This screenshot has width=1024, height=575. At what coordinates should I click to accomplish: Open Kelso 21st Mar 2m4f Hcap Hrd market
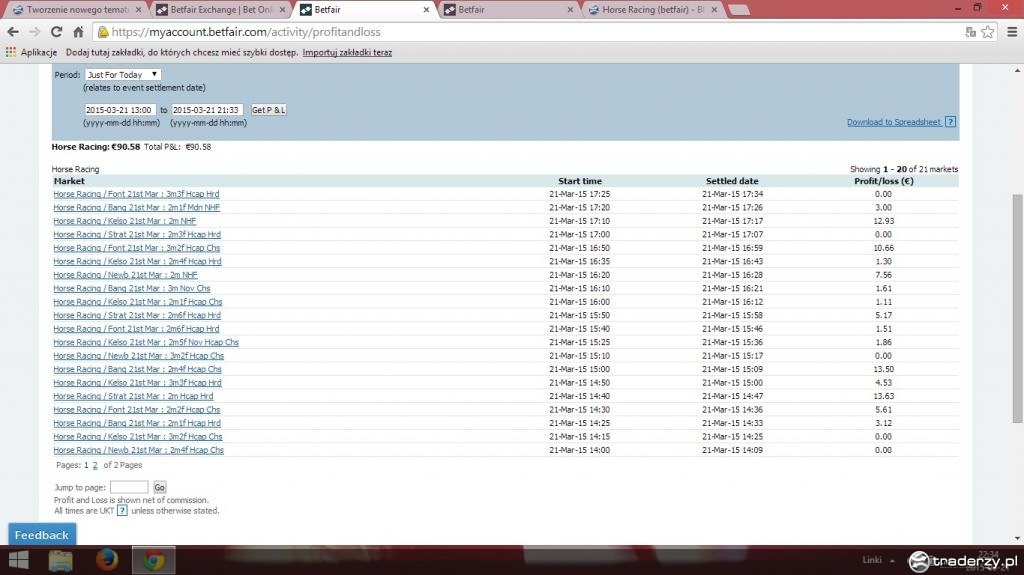pos(137,261)
